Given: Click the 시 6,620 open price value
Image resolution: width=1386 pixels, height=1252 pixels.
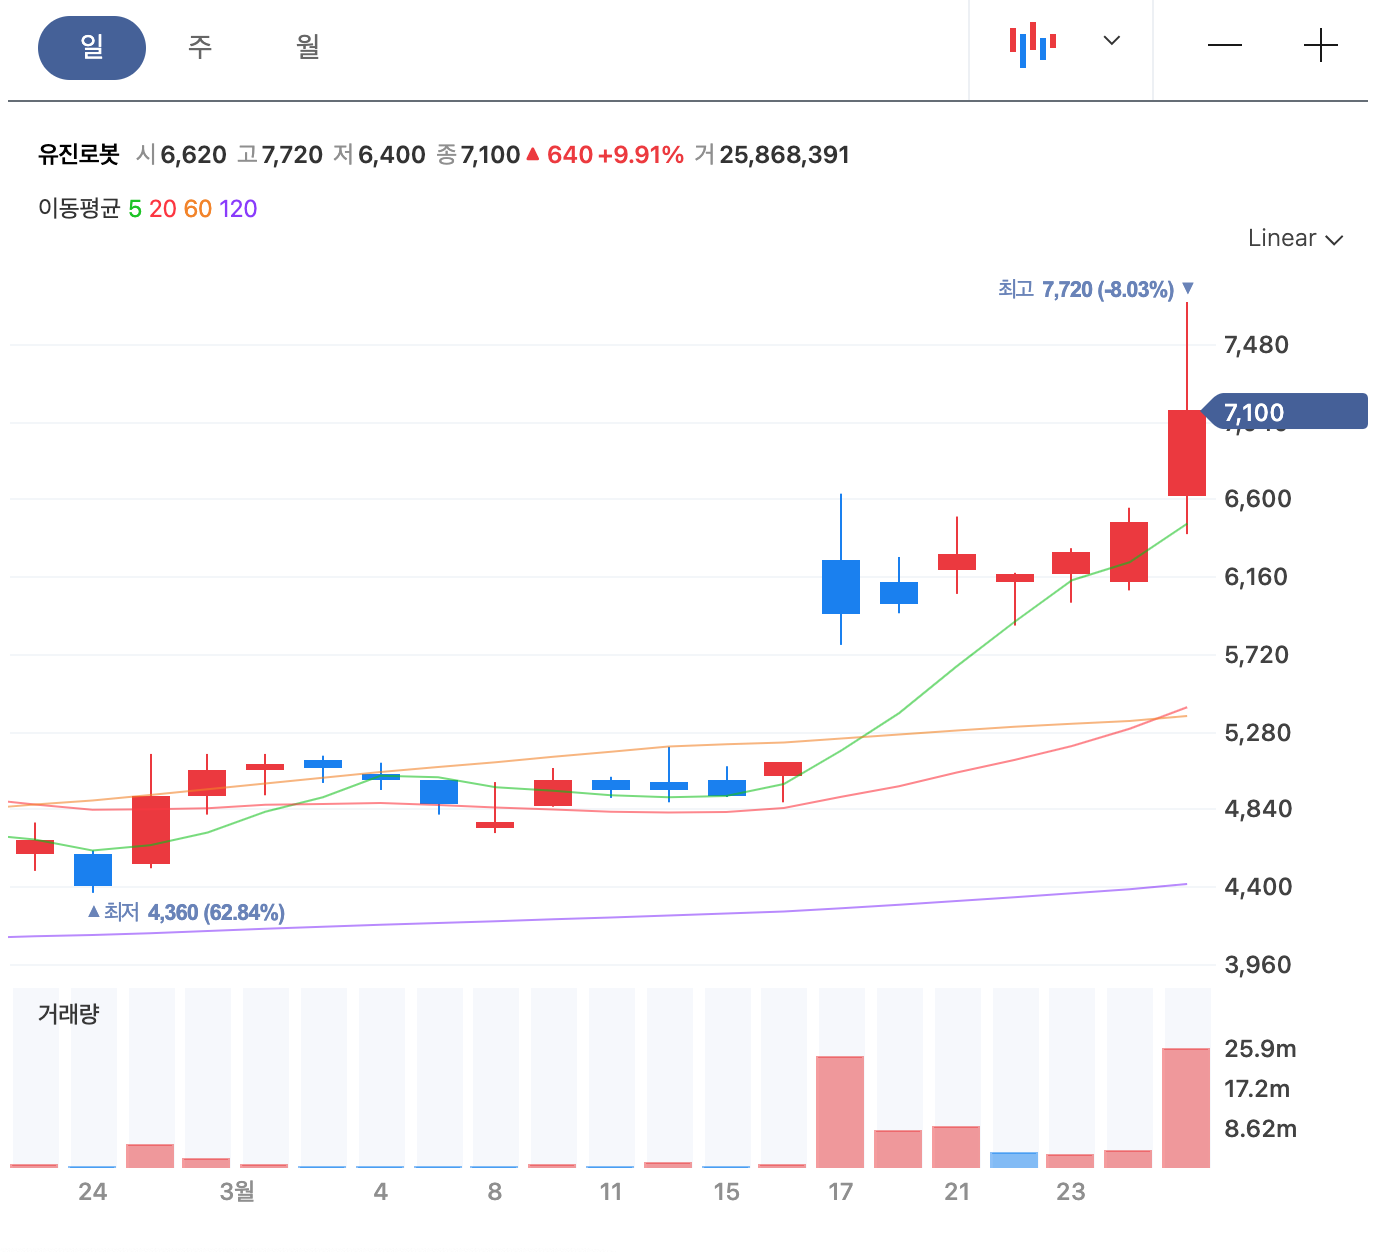Looking at the screenshot, I should [x=182, y=155].
